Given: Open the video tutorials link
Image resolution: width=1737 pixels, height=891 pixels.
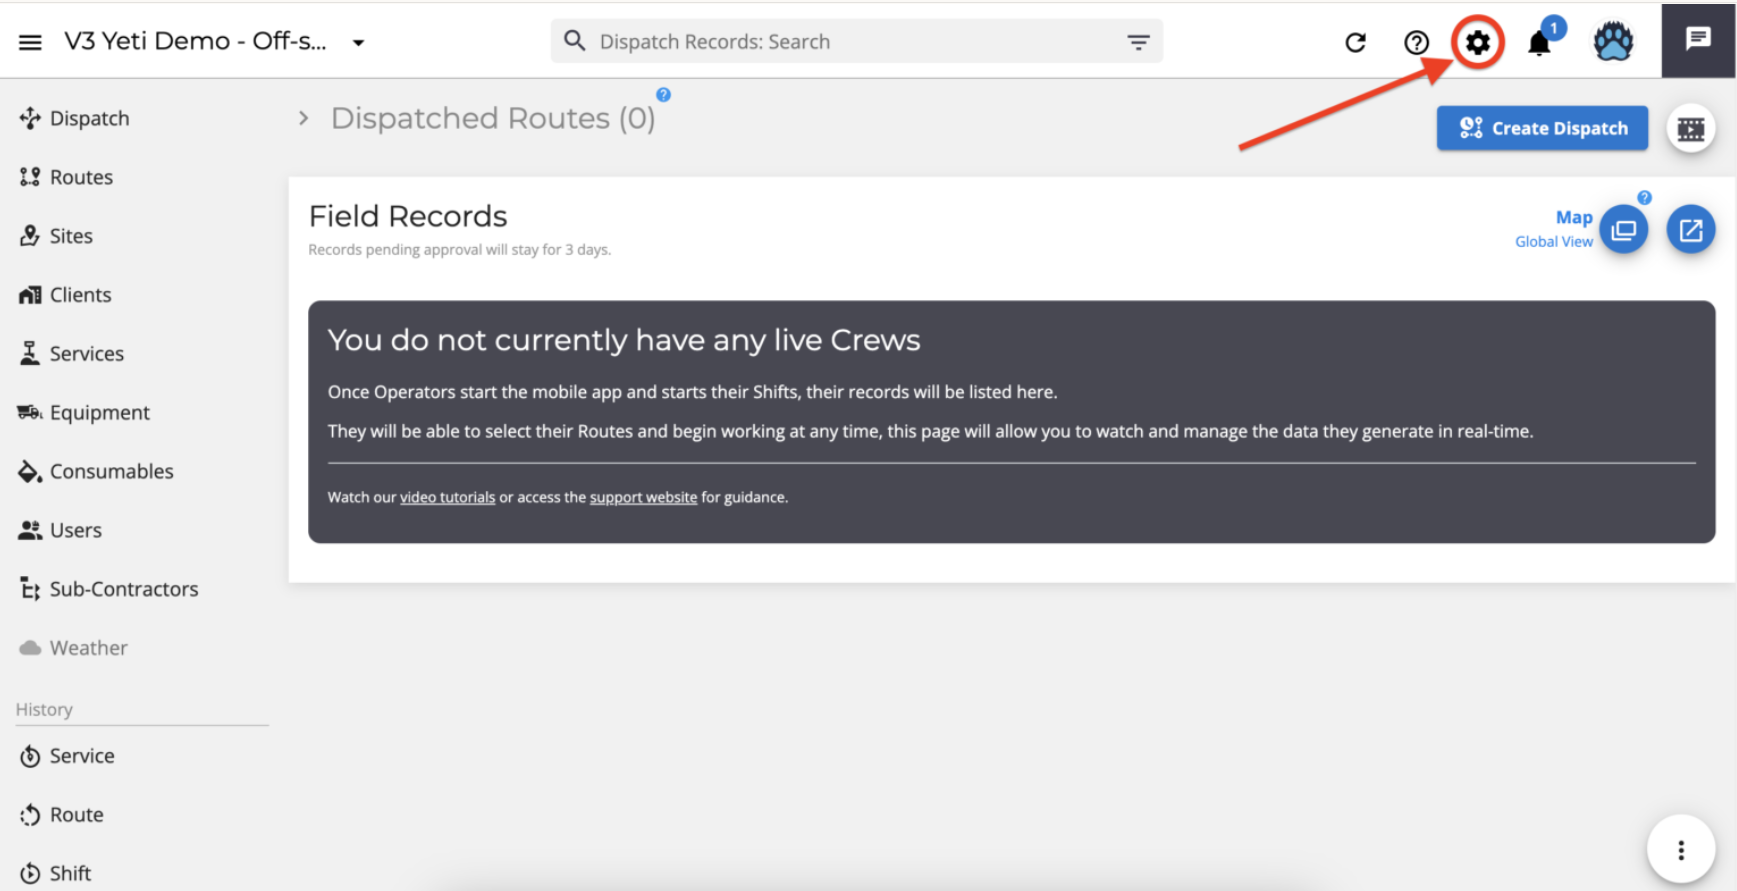Looking at the screenshot, I should click(447, 497).
